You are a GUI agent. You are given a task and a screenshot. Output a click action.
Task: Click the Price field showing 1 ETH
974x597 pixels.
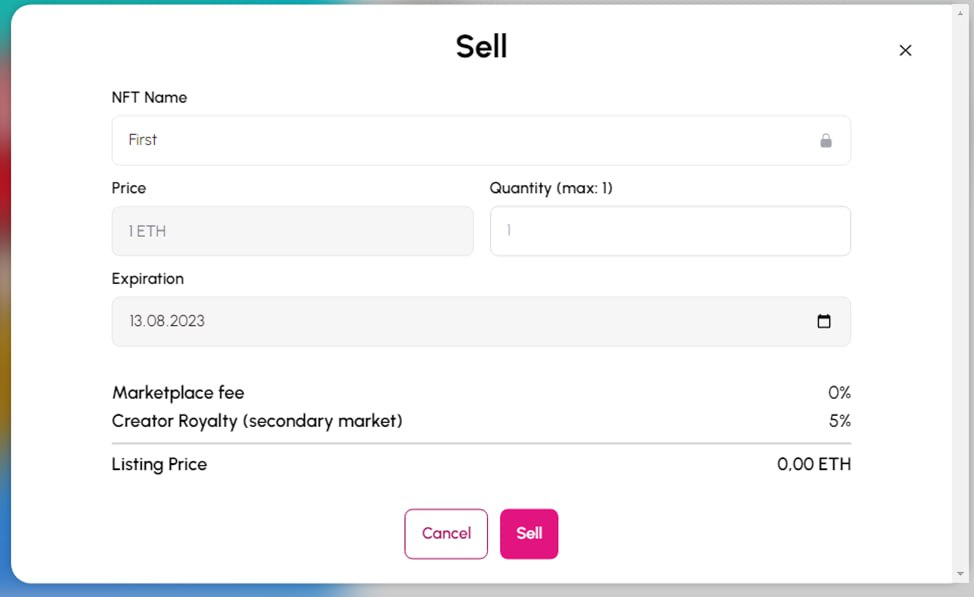click(293, 231)
